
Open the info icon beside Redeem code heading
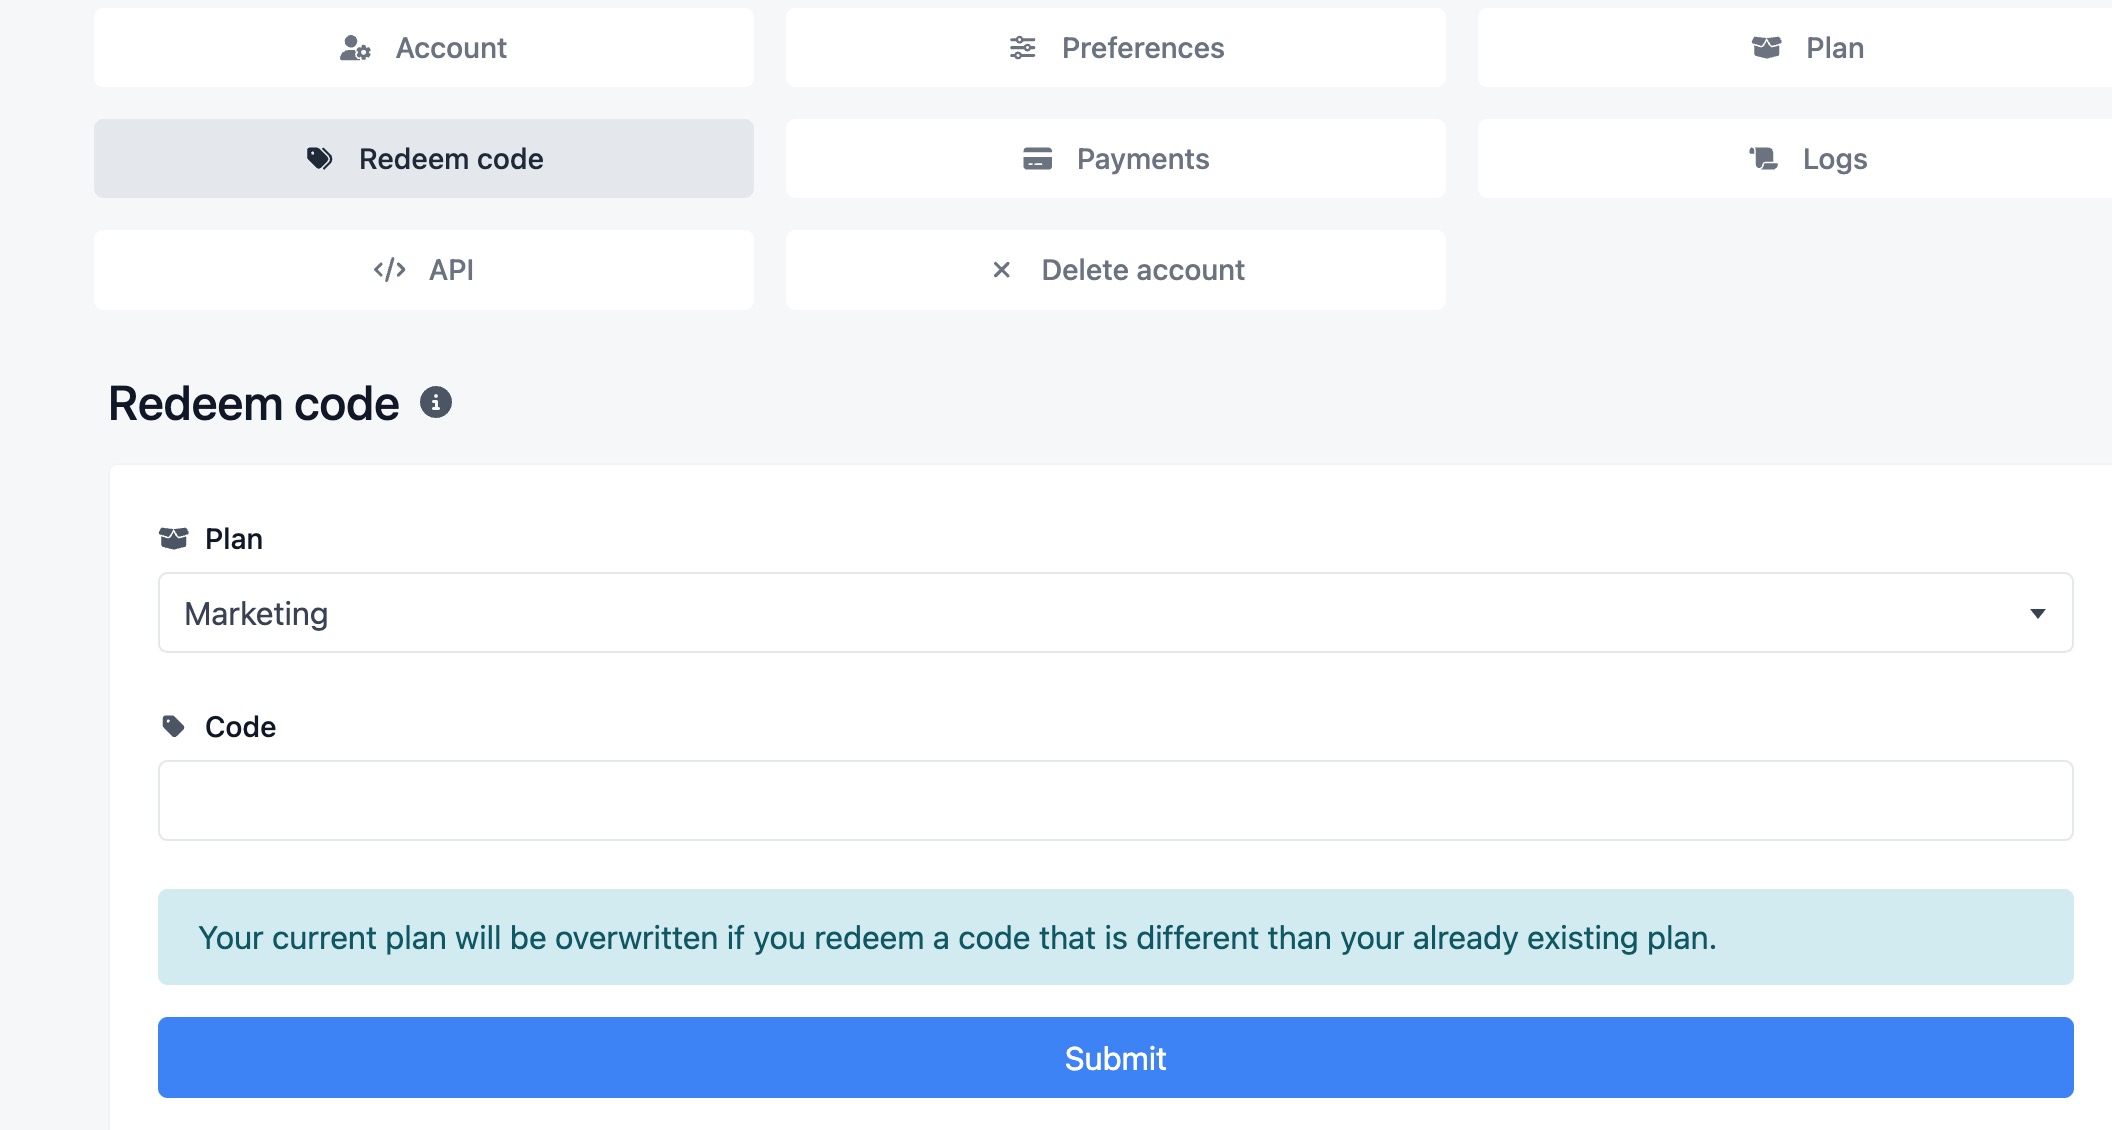click(435, 403)
